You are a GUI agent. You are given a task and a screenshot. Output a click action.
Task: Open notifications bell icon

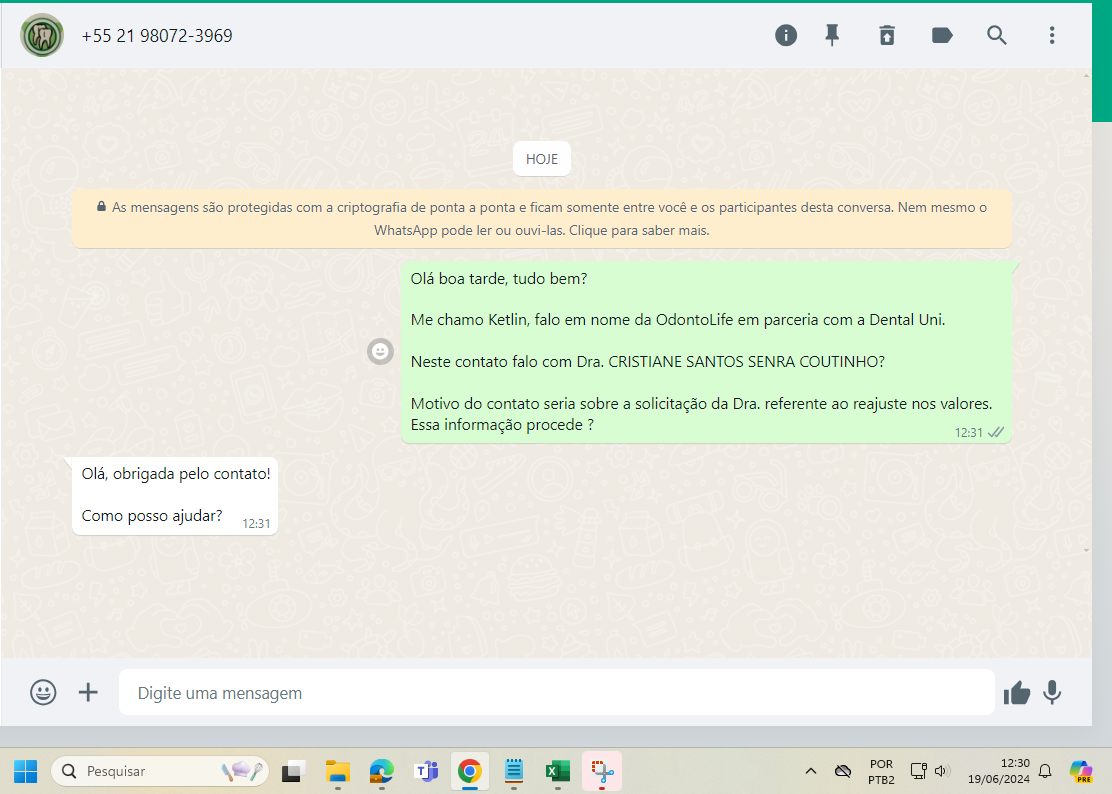point(1045,771)
